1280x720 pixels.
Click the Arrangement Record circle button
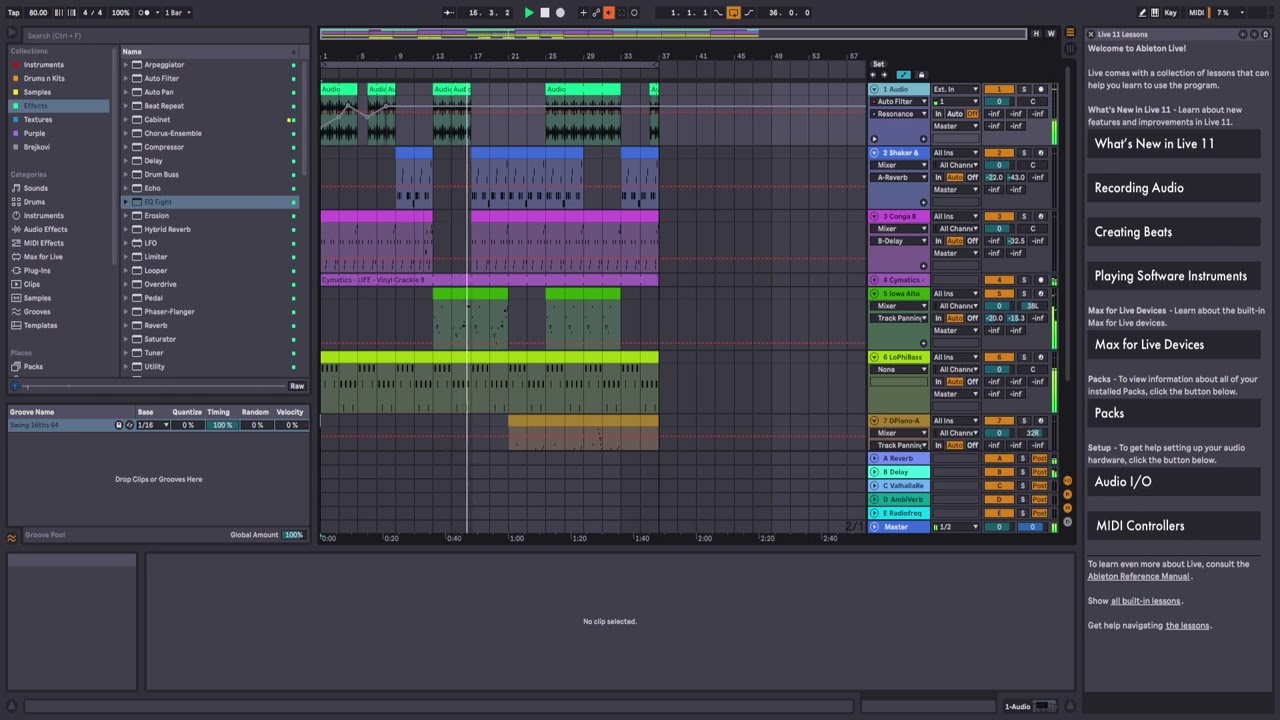[x=560, y=13]
